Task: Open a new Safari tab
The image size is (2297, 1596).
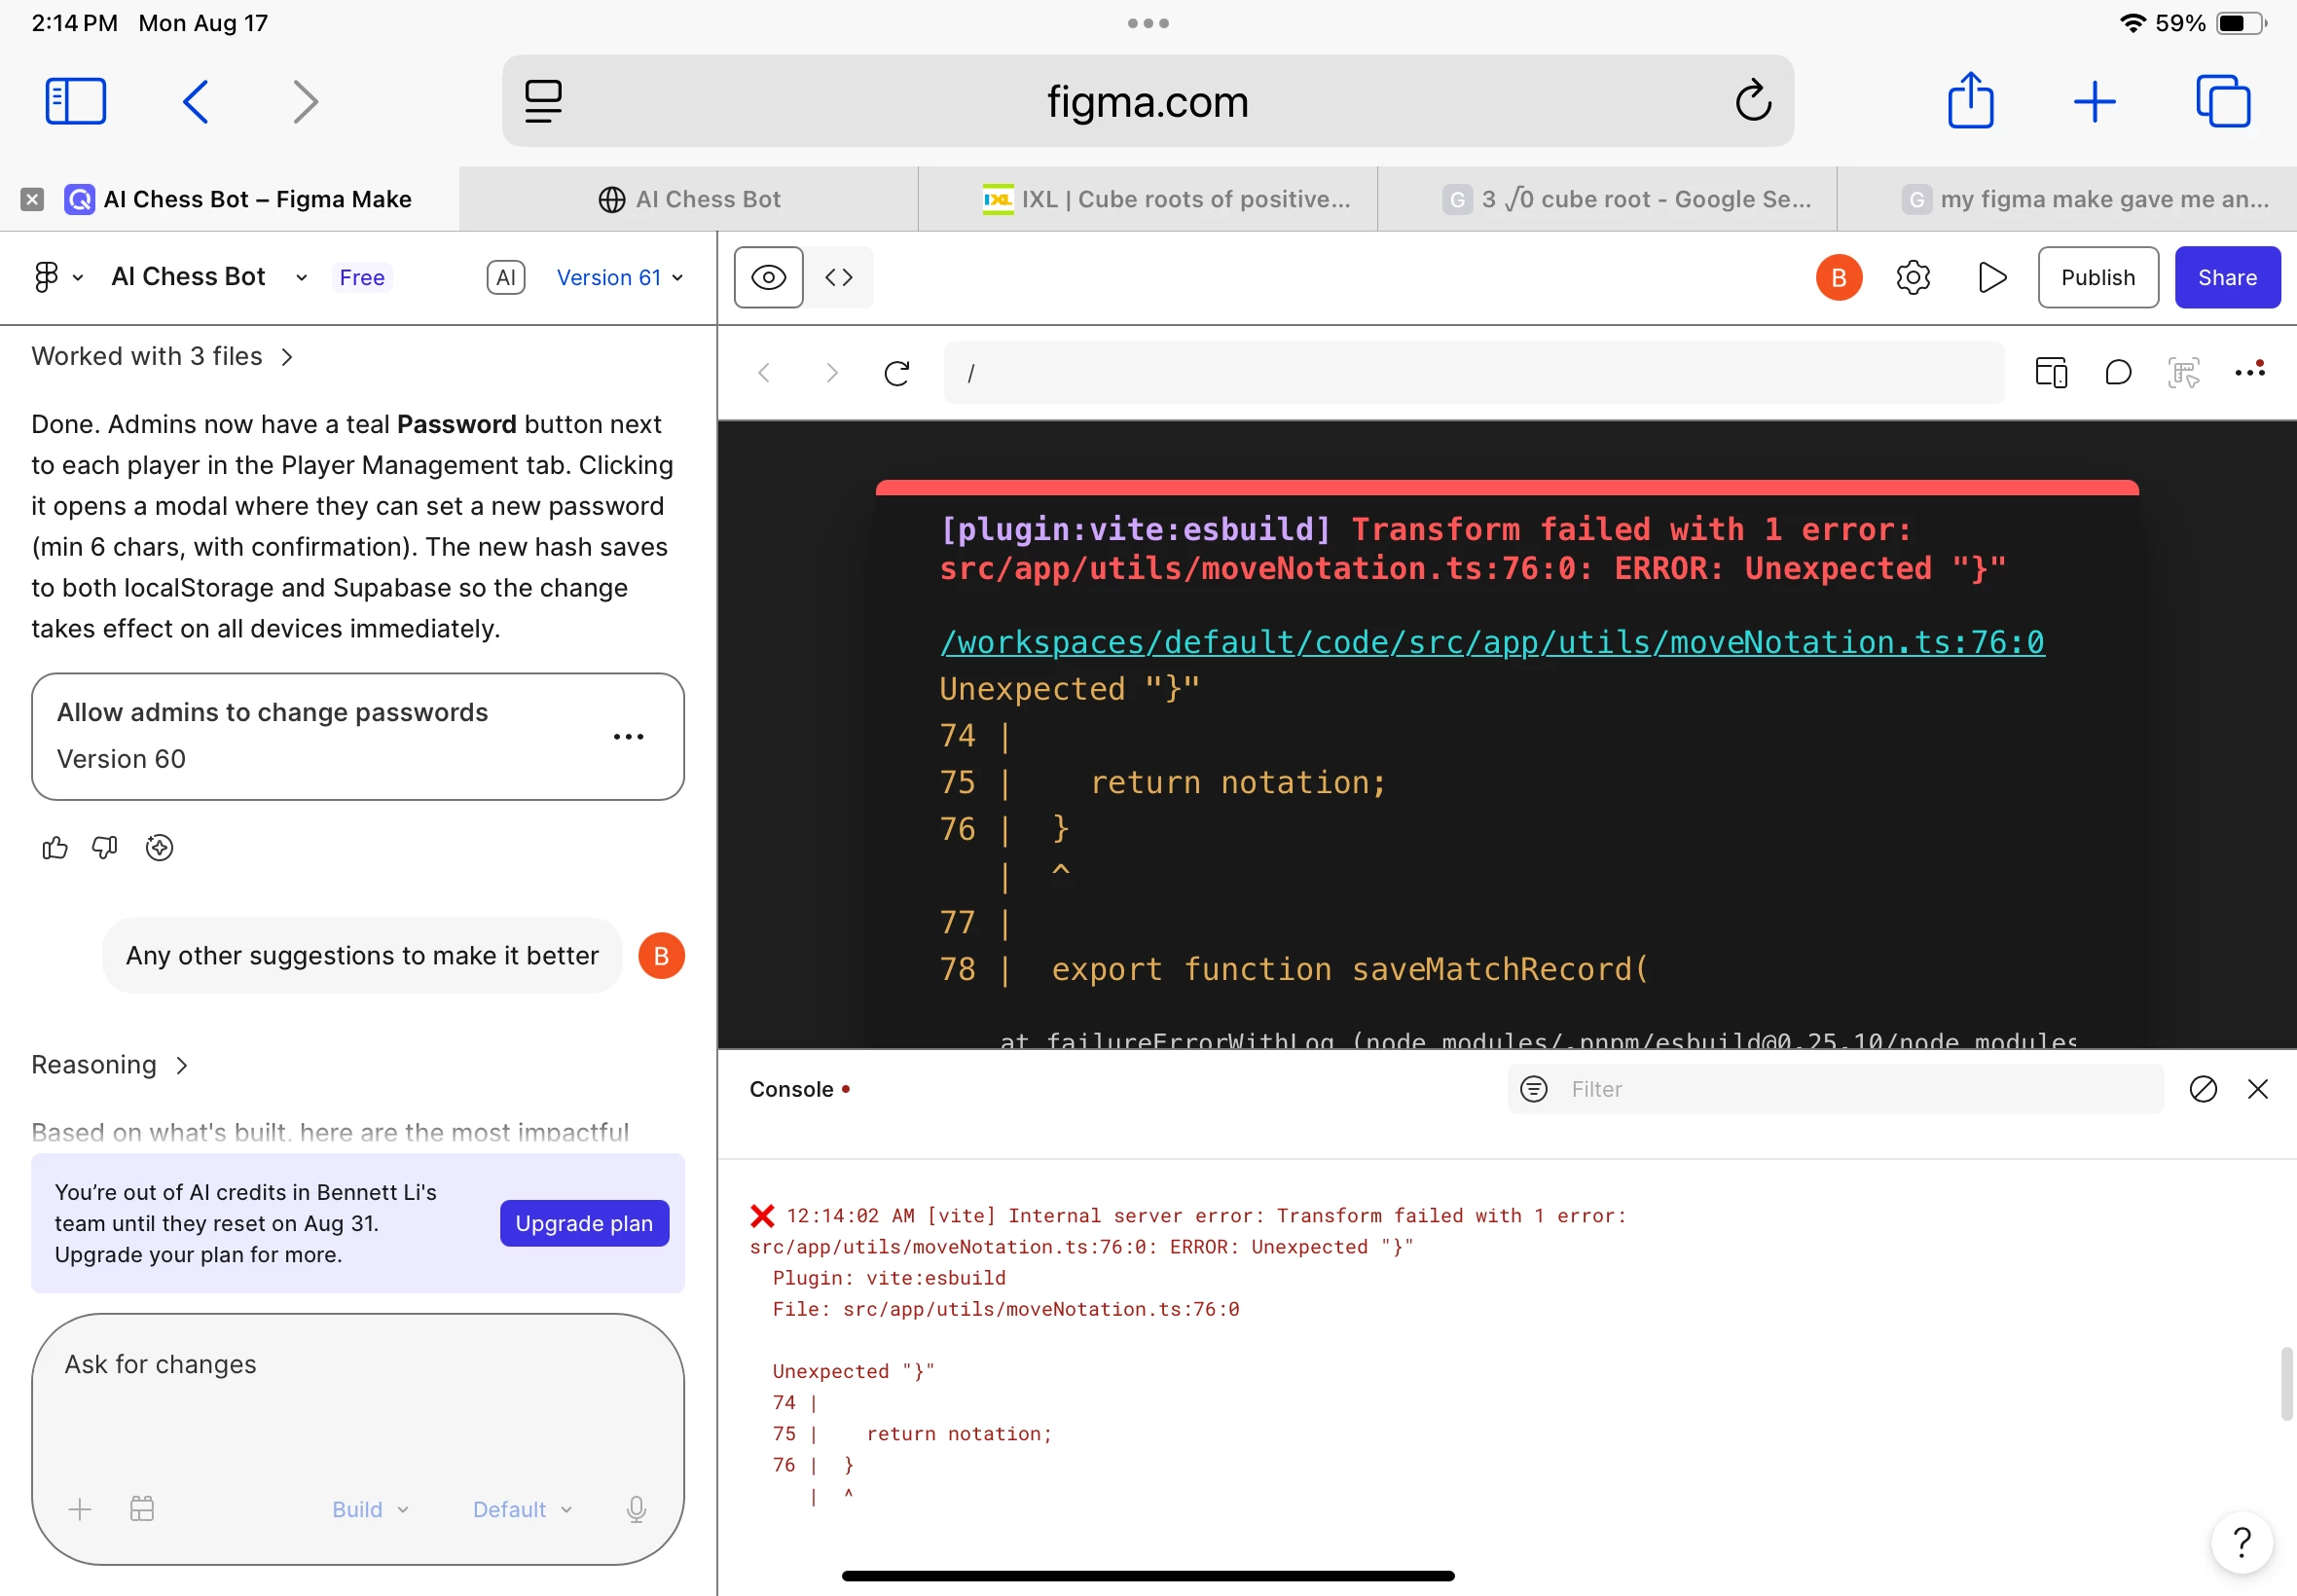Action: 2095,101
